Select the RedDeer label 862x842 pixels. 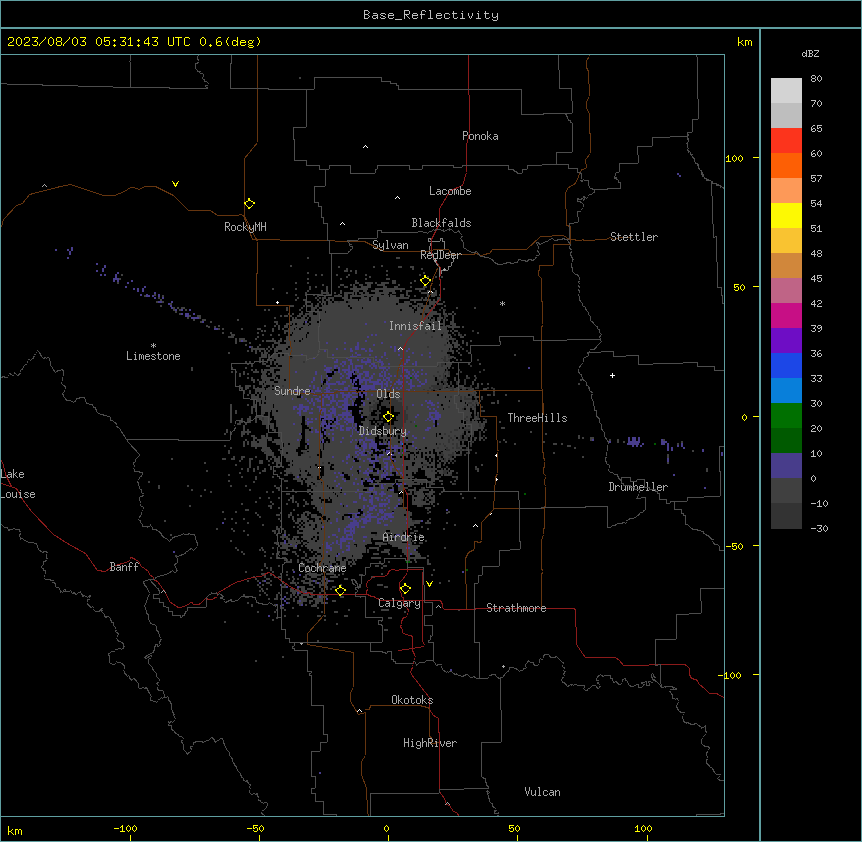coord(440,255)
